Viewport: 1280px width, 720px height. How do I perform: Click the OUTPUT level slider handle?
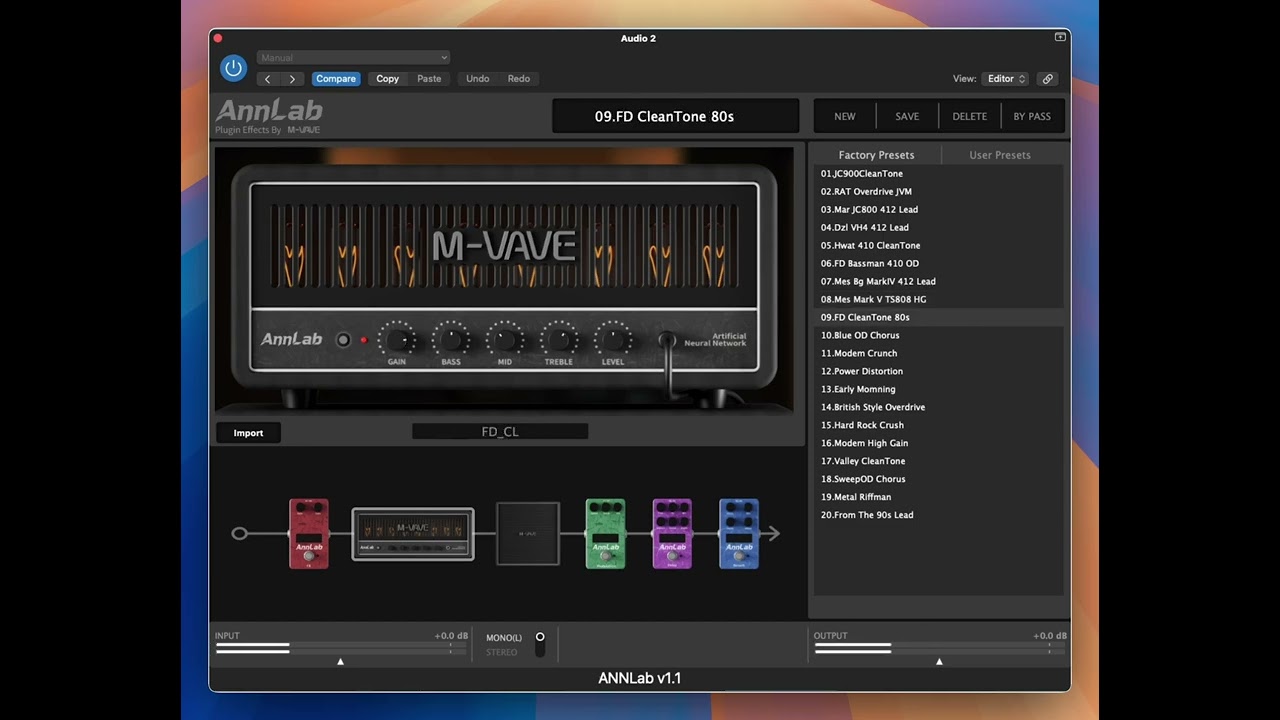[x=939, y=662]
